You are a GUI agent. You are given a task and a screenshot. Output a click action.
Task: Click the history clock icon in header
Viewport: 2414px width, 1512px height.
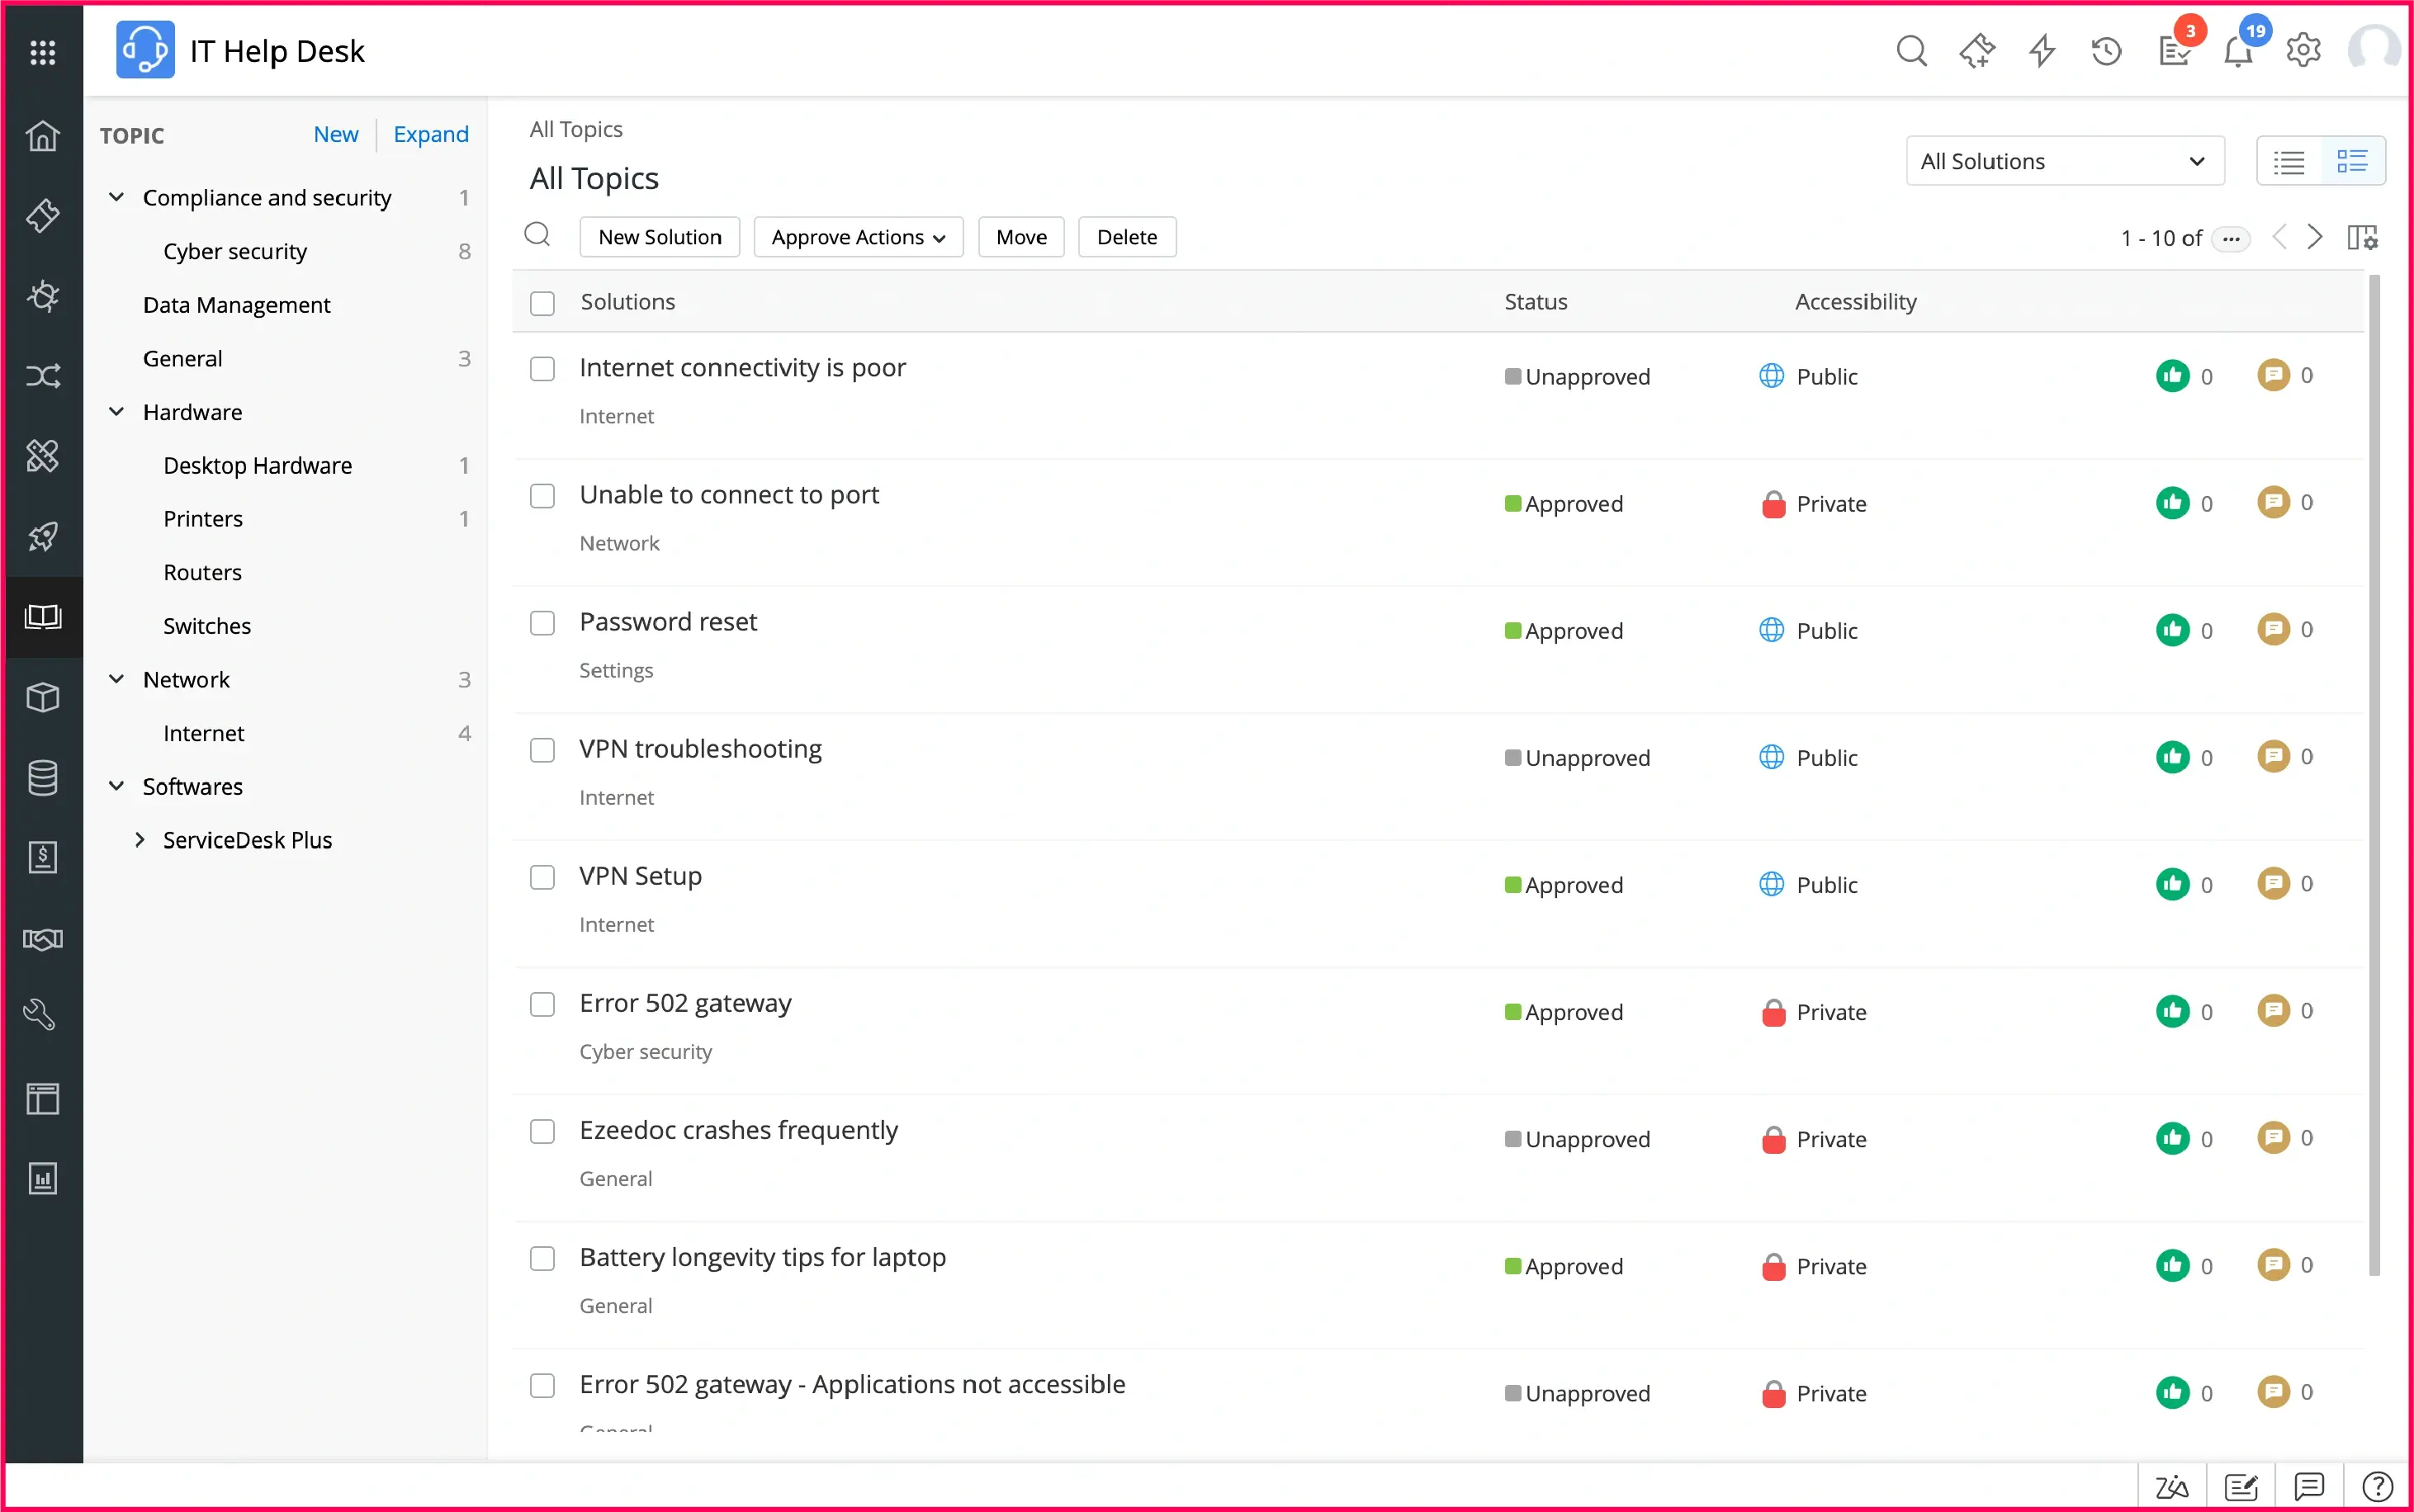click(2106, 51)
